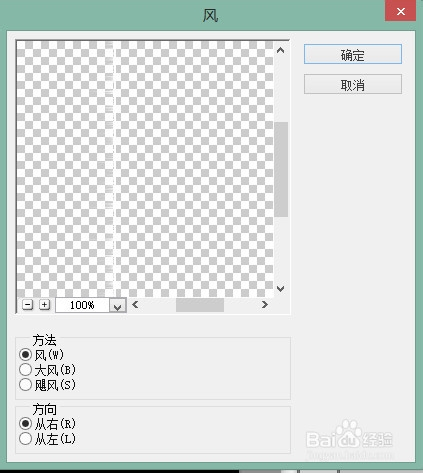Viewport: 423px width, 473px height.
Task: Open the zoom percentage dropdown arrow
Action: click(117, 305)
